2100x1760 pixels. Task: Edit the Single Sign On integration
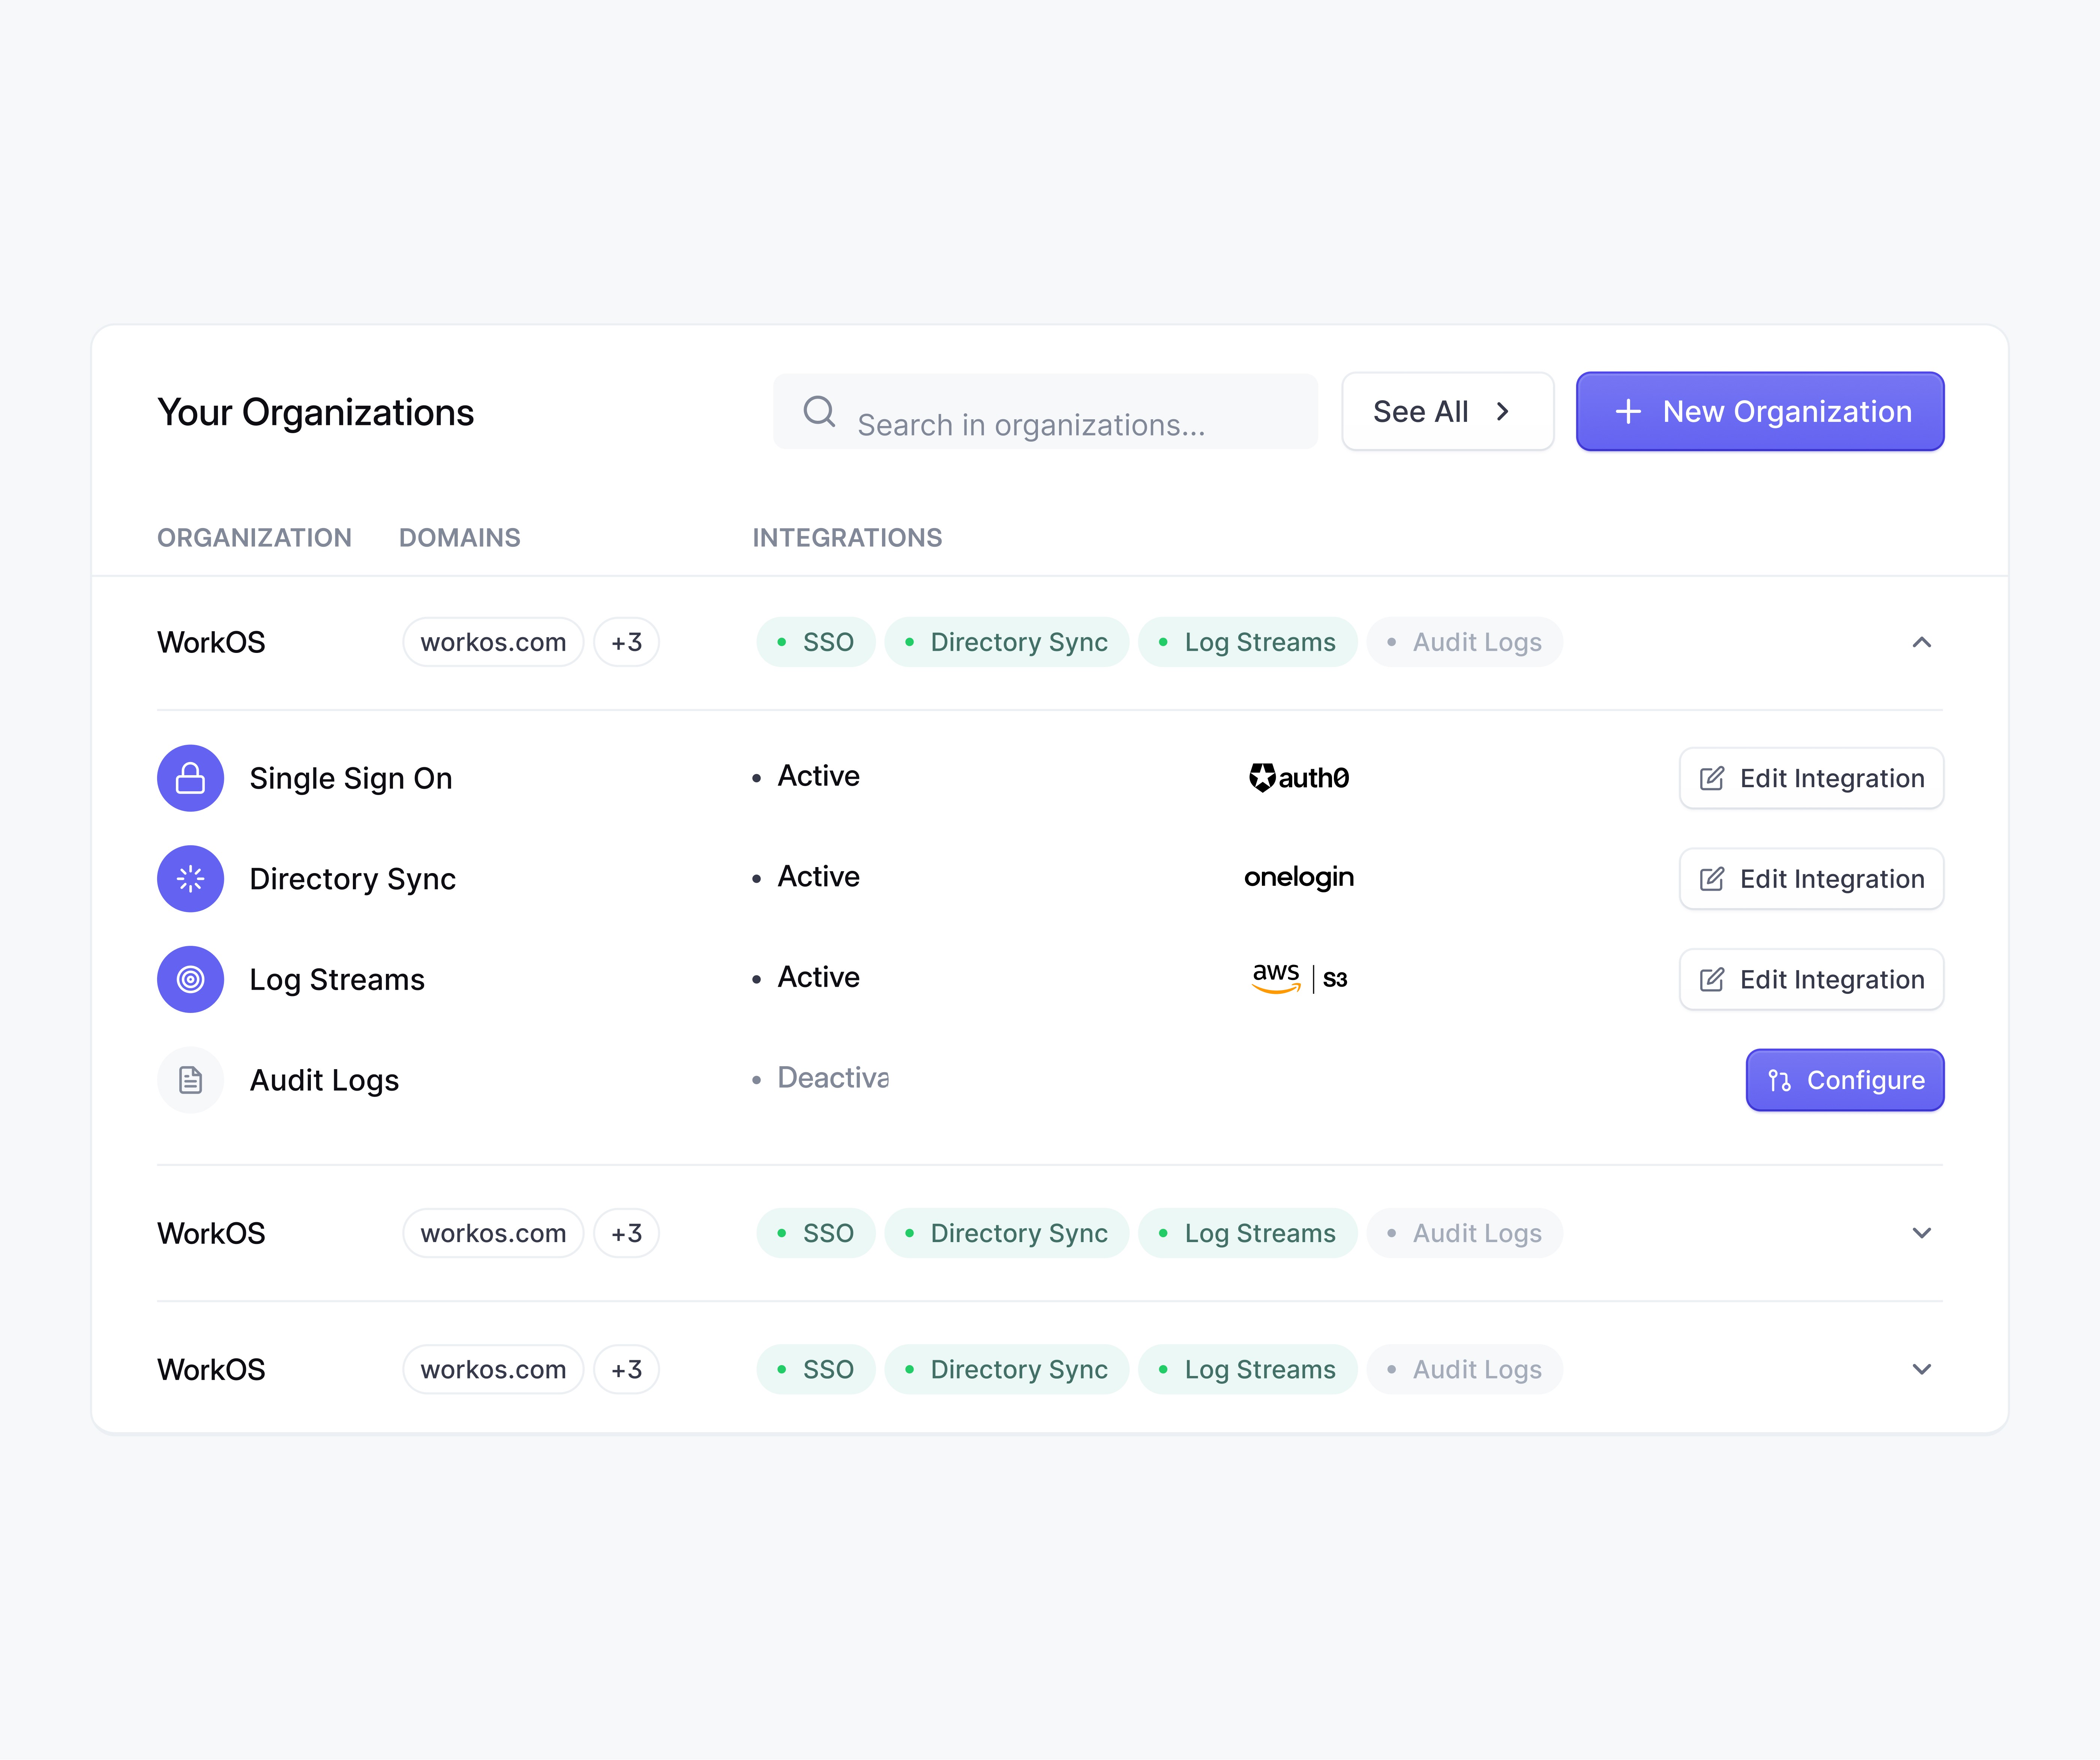(1810, 778)
